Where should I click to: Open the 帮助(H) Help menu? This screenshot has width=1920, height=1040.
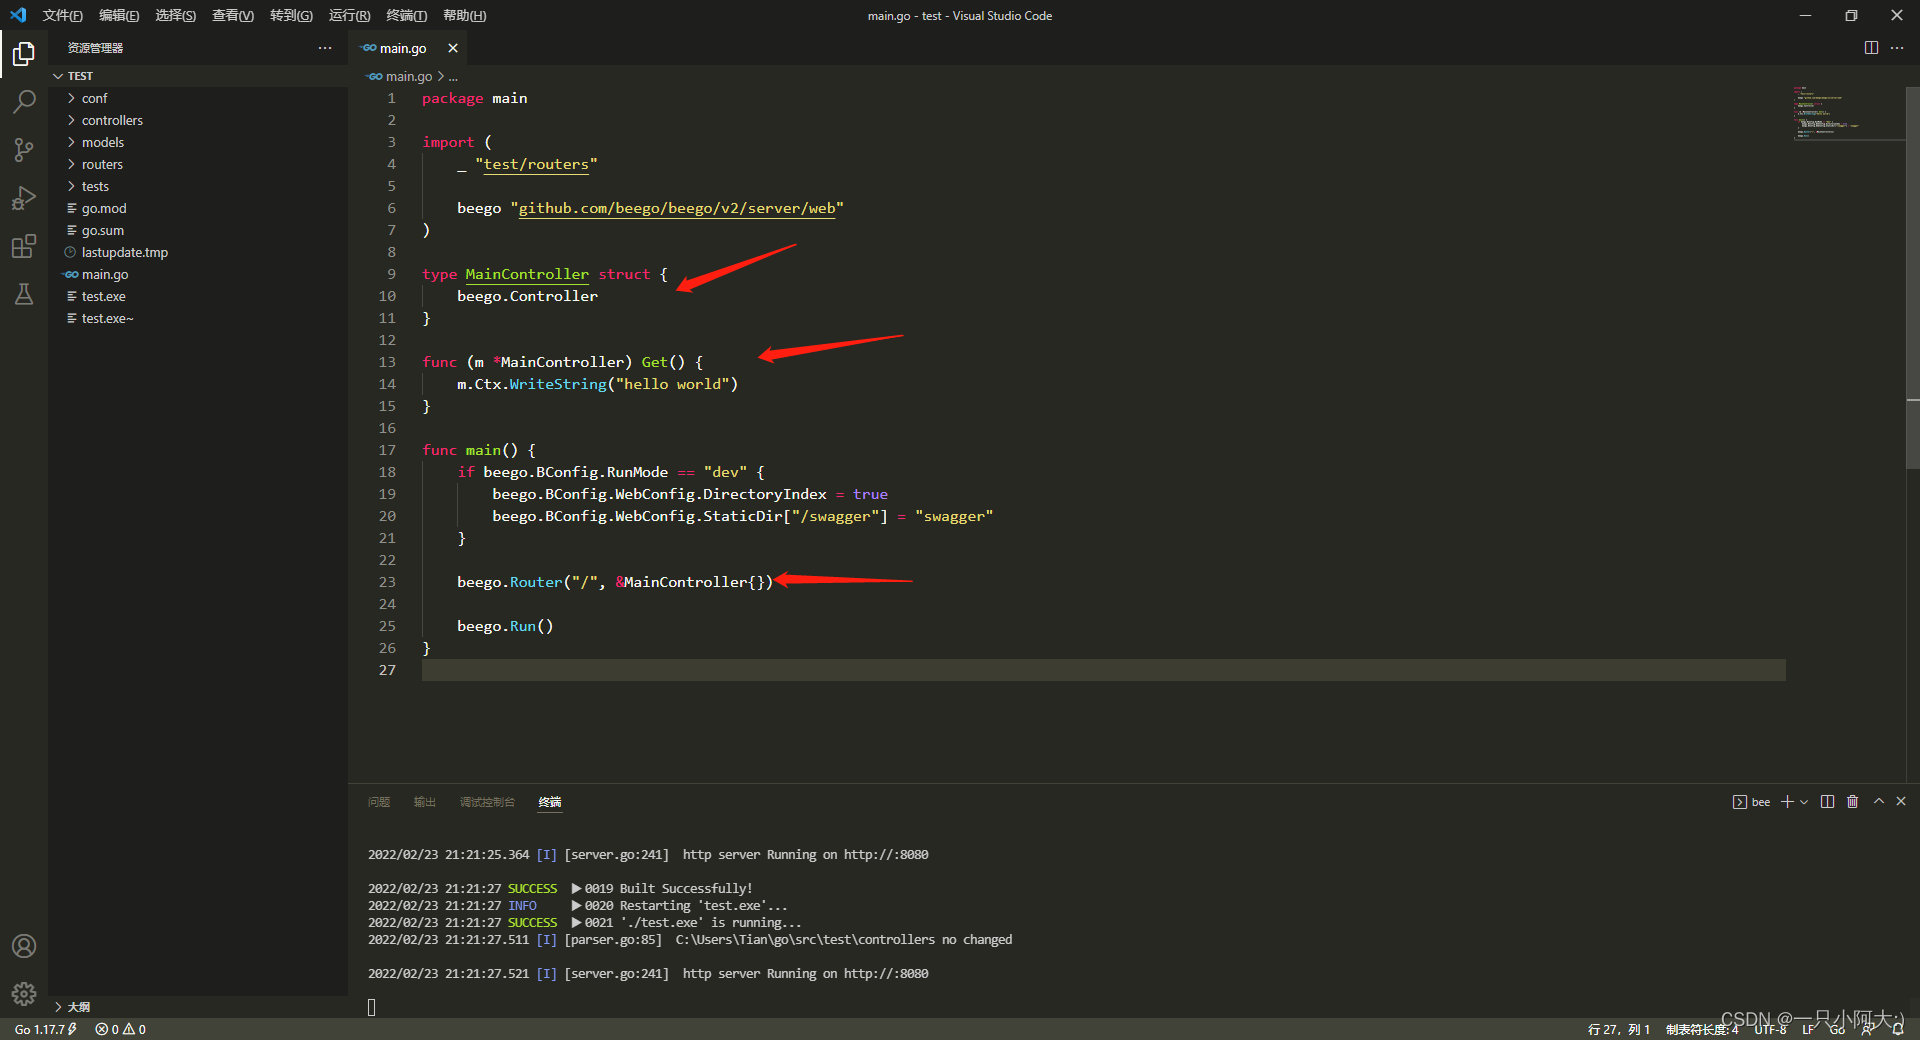tap(464, 15)
